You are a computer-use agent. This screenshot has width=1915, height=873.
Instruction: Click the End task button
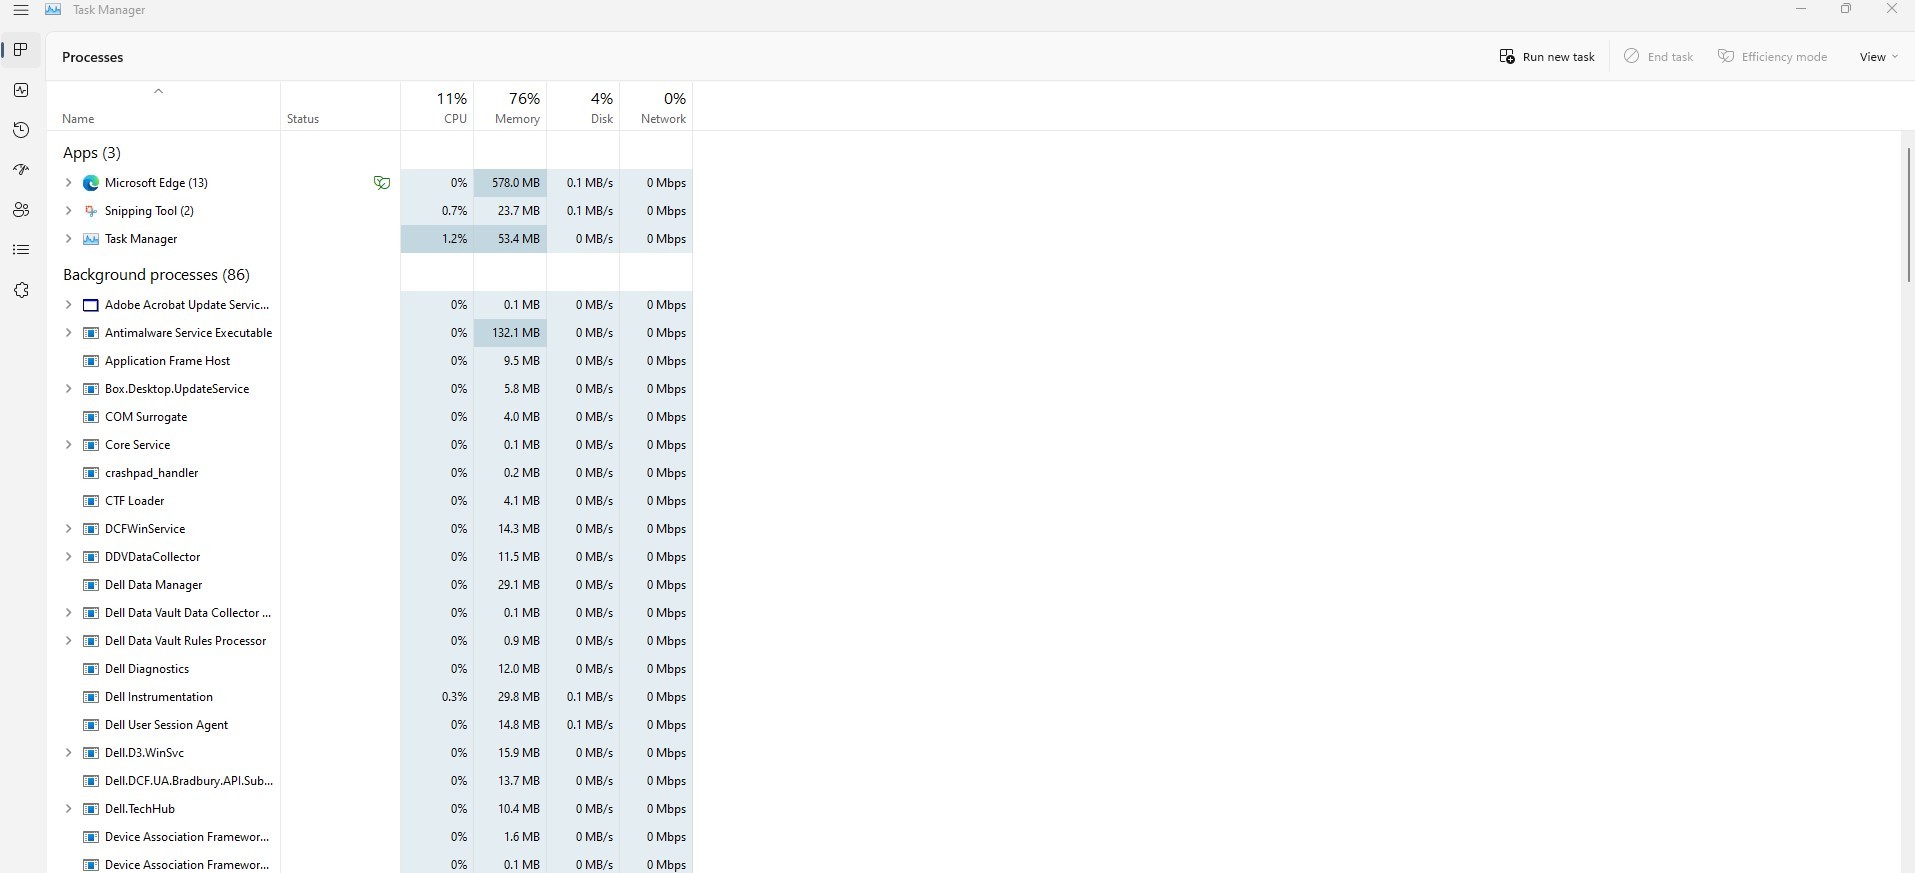[1658, 57]
